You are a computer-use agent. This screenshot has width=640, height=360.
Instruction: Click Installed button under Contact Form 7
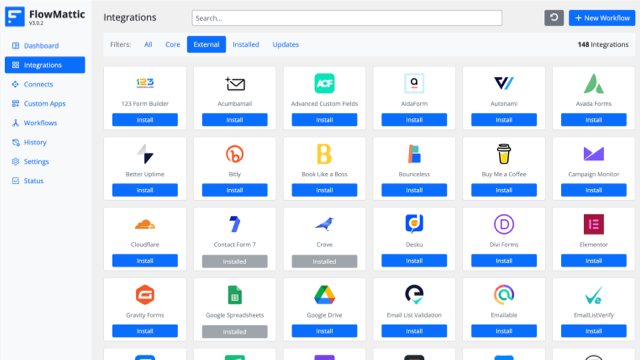[235, 261]
